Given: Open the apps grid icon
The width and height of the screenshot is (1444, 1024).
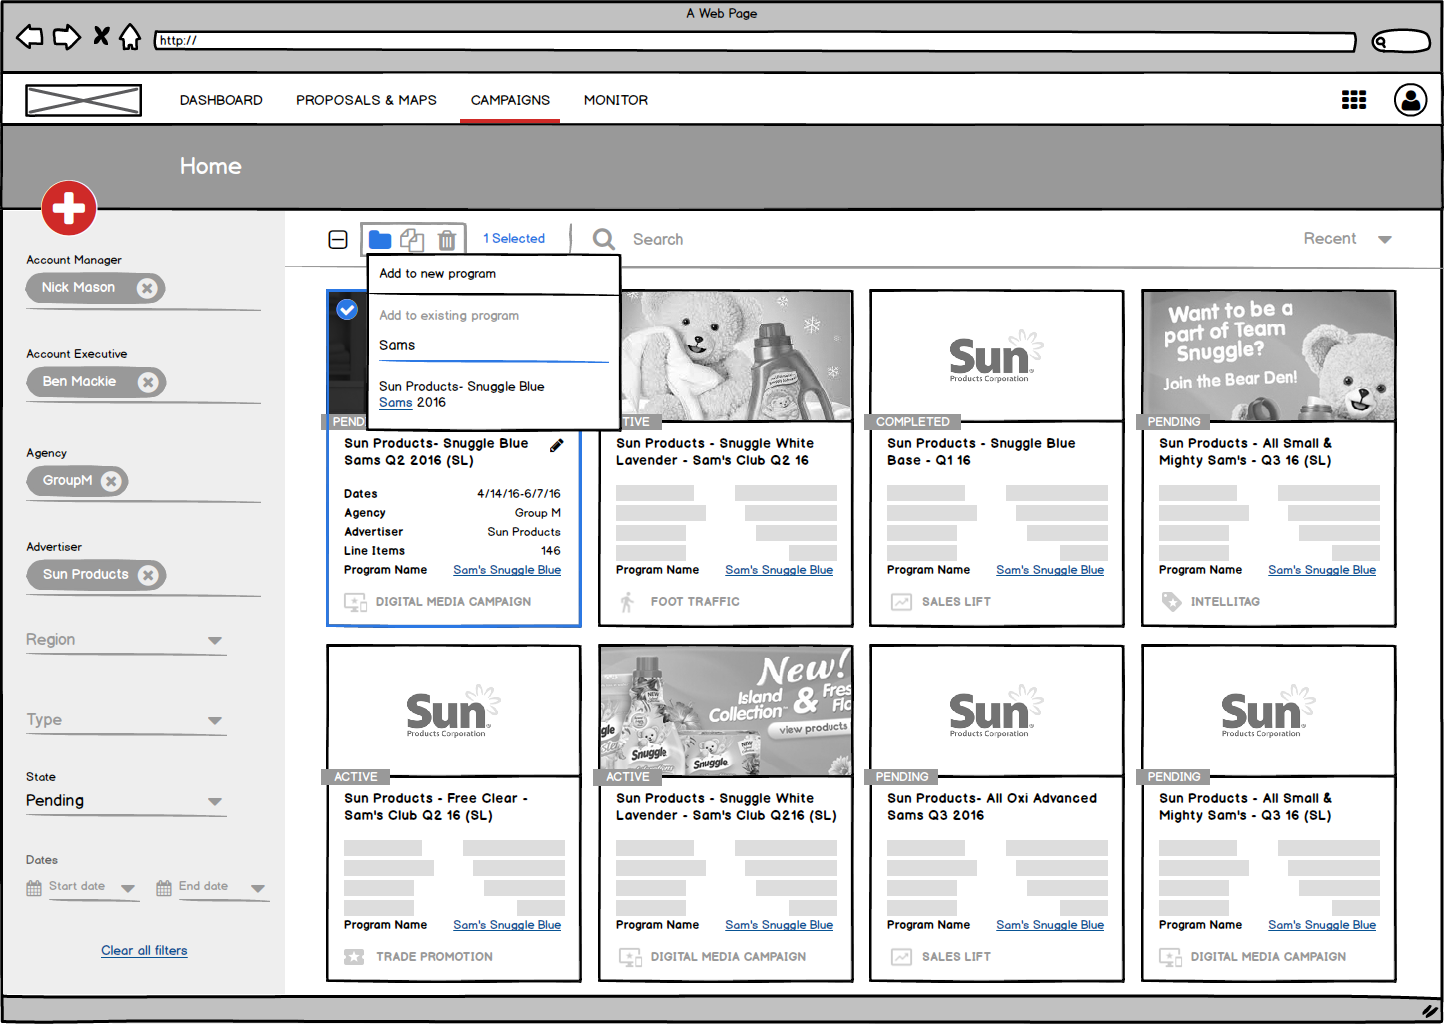Looking at the screenshot, I should click(x=1353, y=100).
